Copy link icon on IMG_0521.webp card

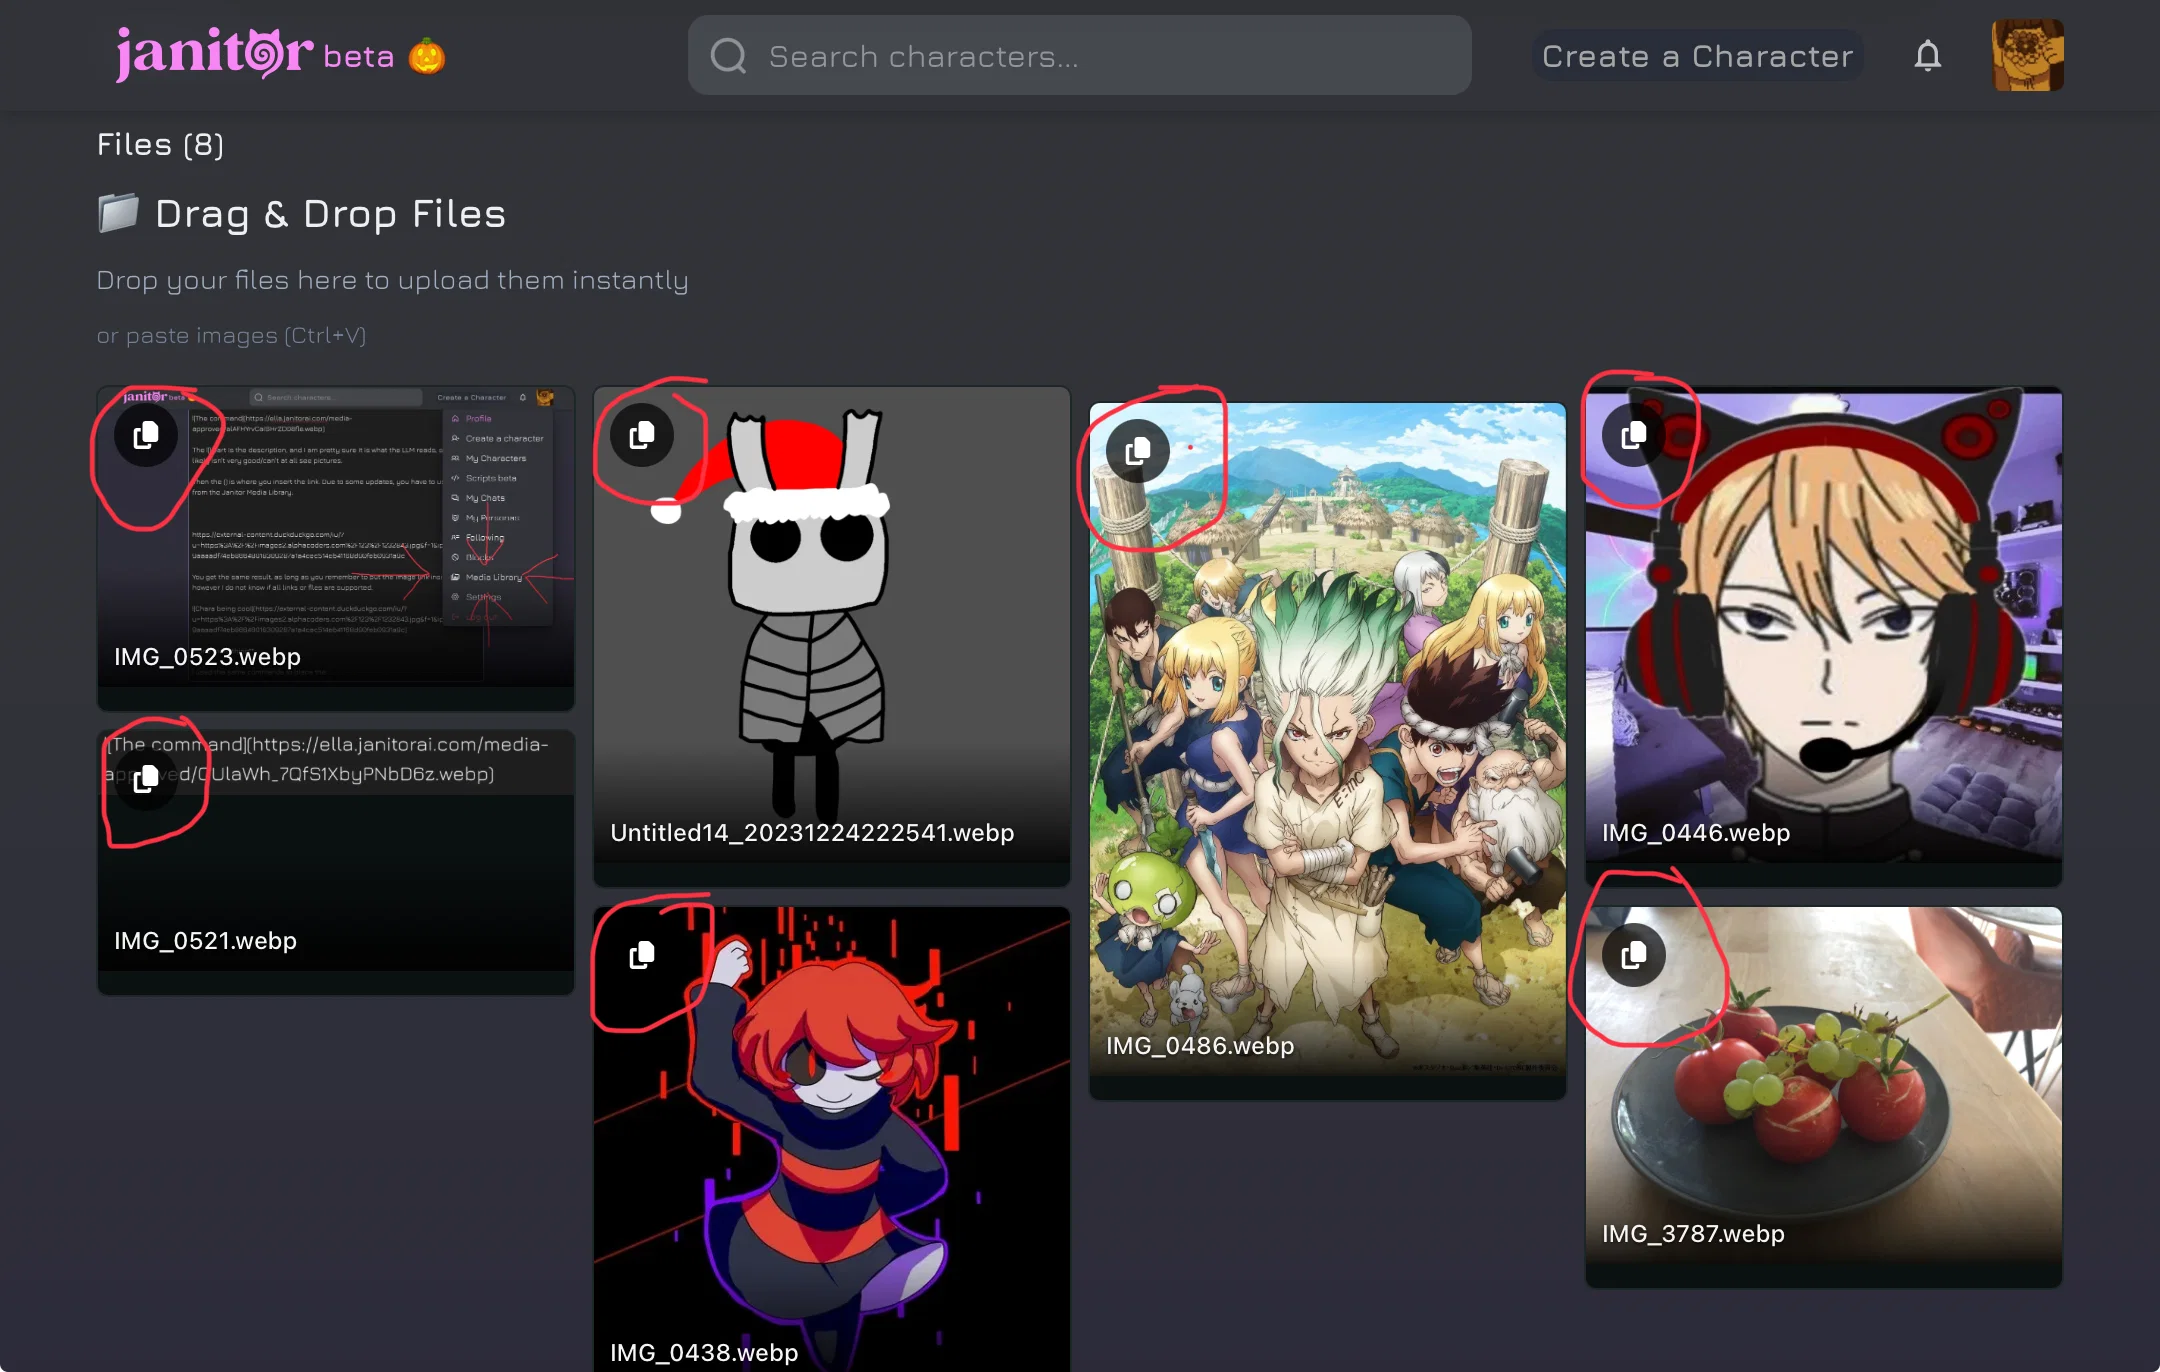coord(146,778)
